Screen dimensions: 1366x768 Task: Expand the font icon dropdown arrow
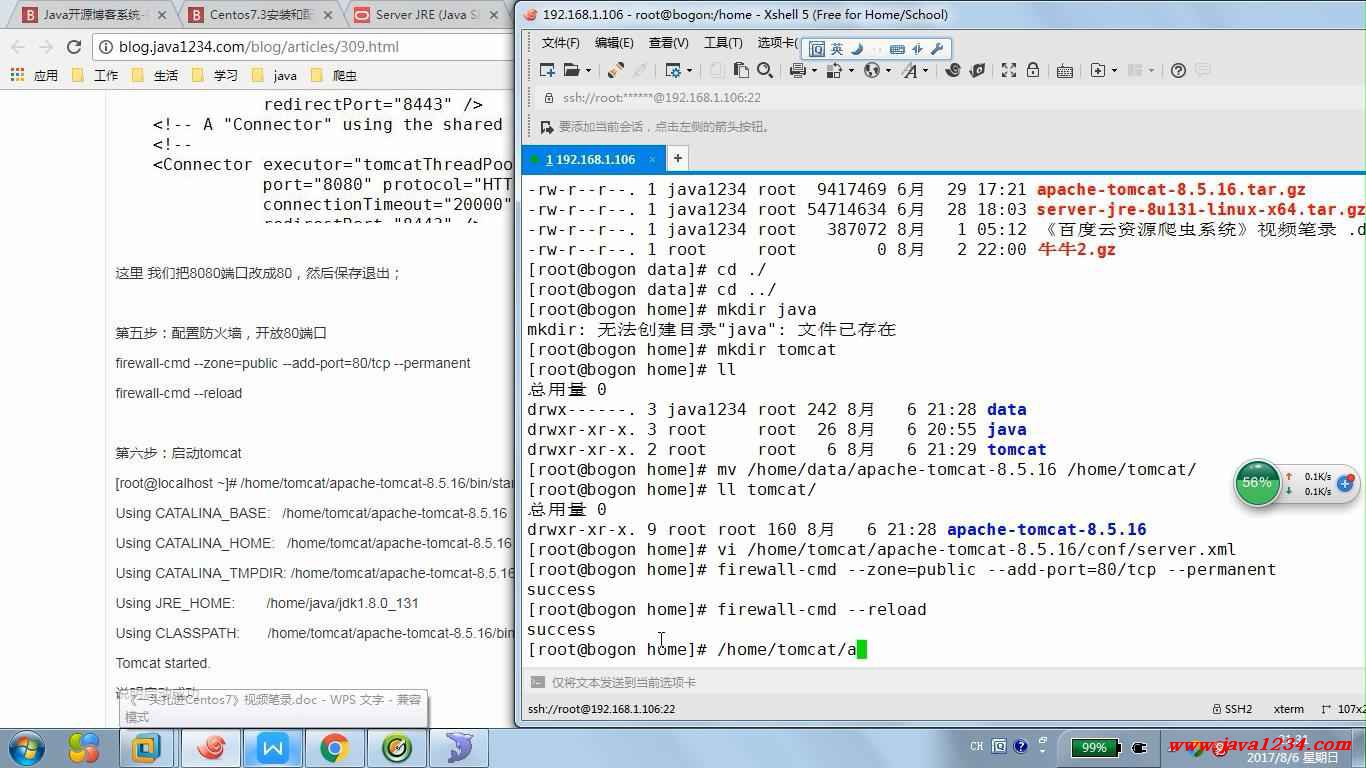click(x=925, y=70)
